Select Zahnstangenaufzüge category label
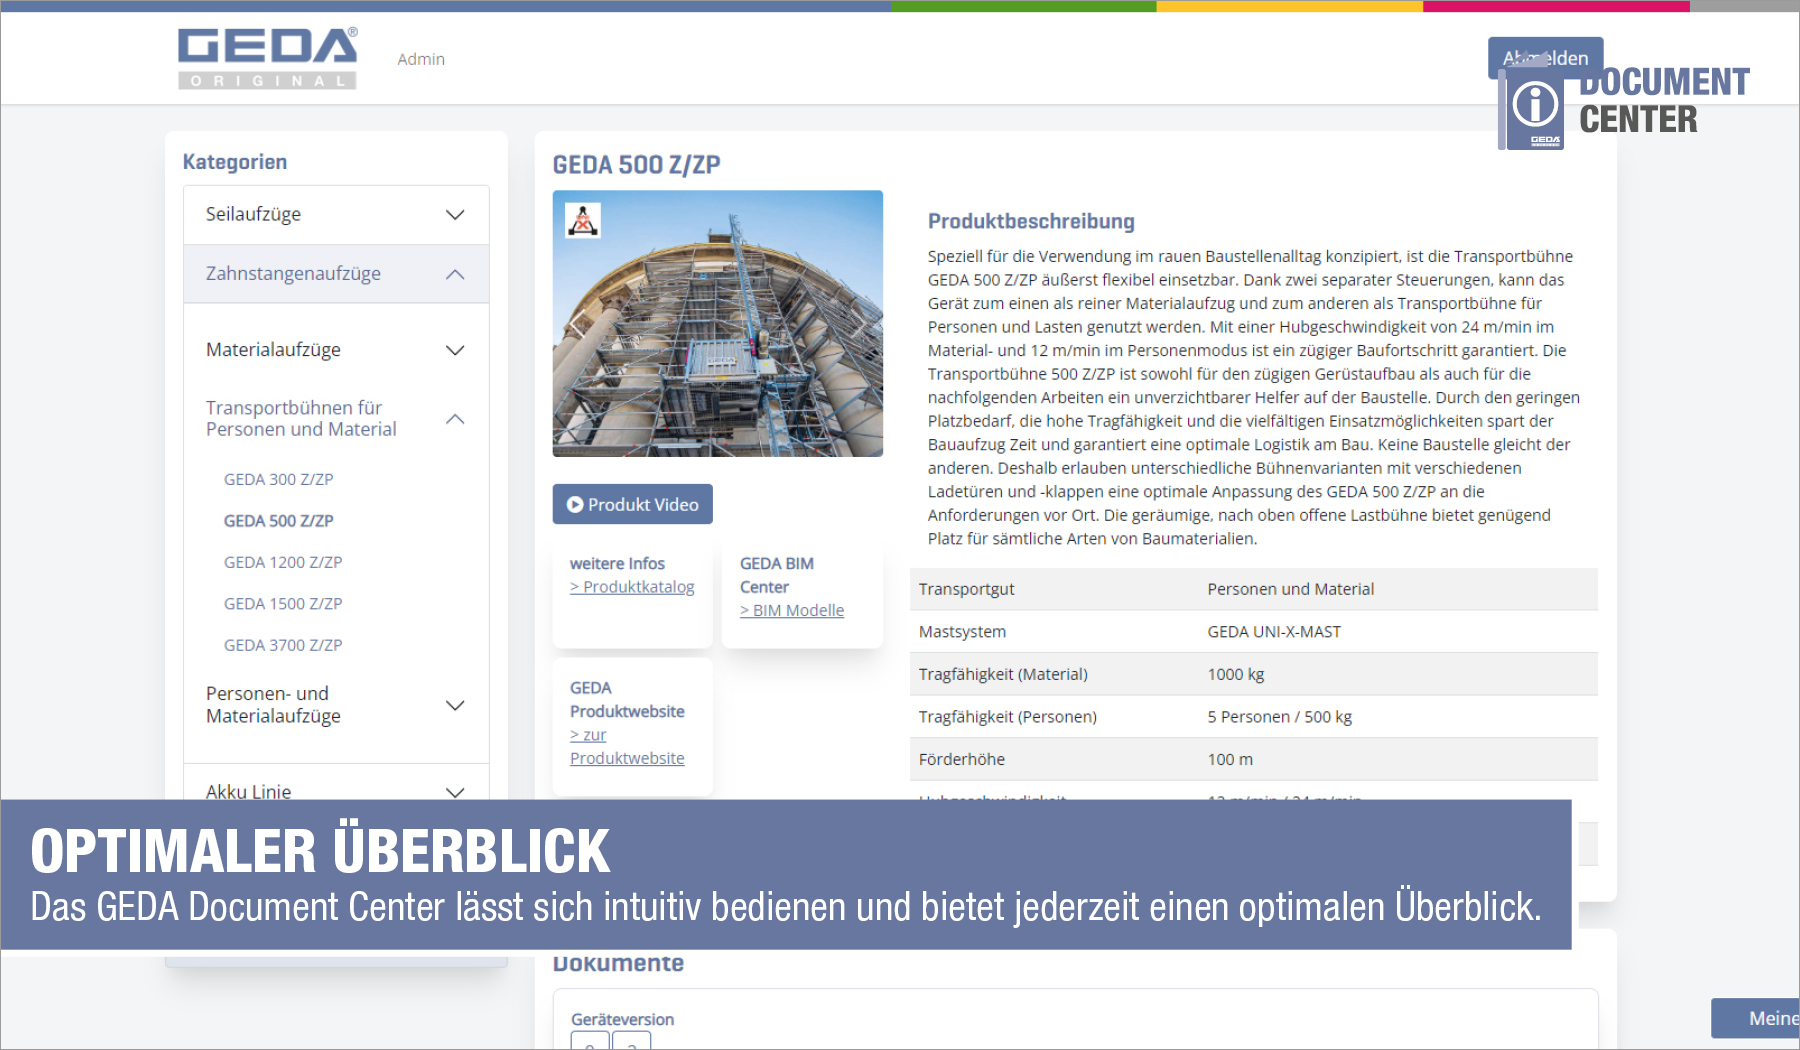1800x1050 pixels. 293,274
